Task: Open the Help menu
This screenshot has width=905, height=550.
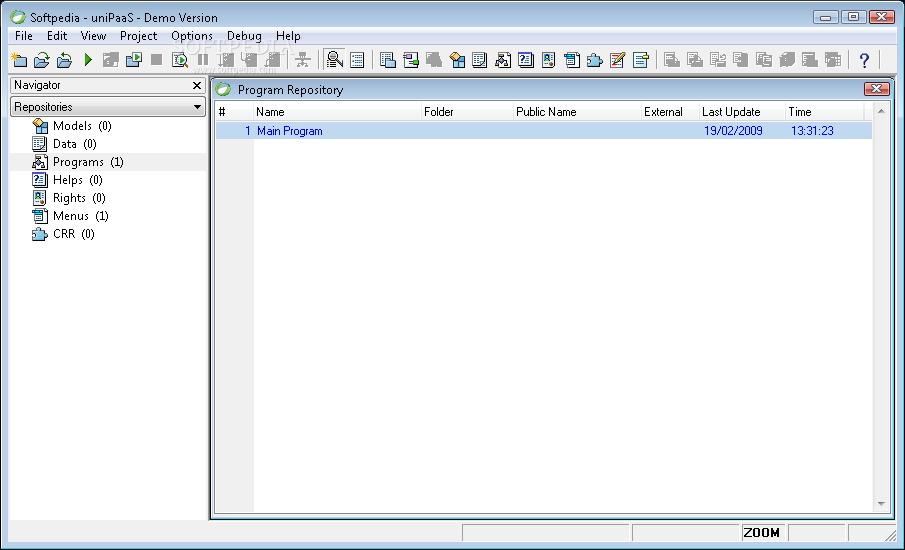Action: coord(288,36)
